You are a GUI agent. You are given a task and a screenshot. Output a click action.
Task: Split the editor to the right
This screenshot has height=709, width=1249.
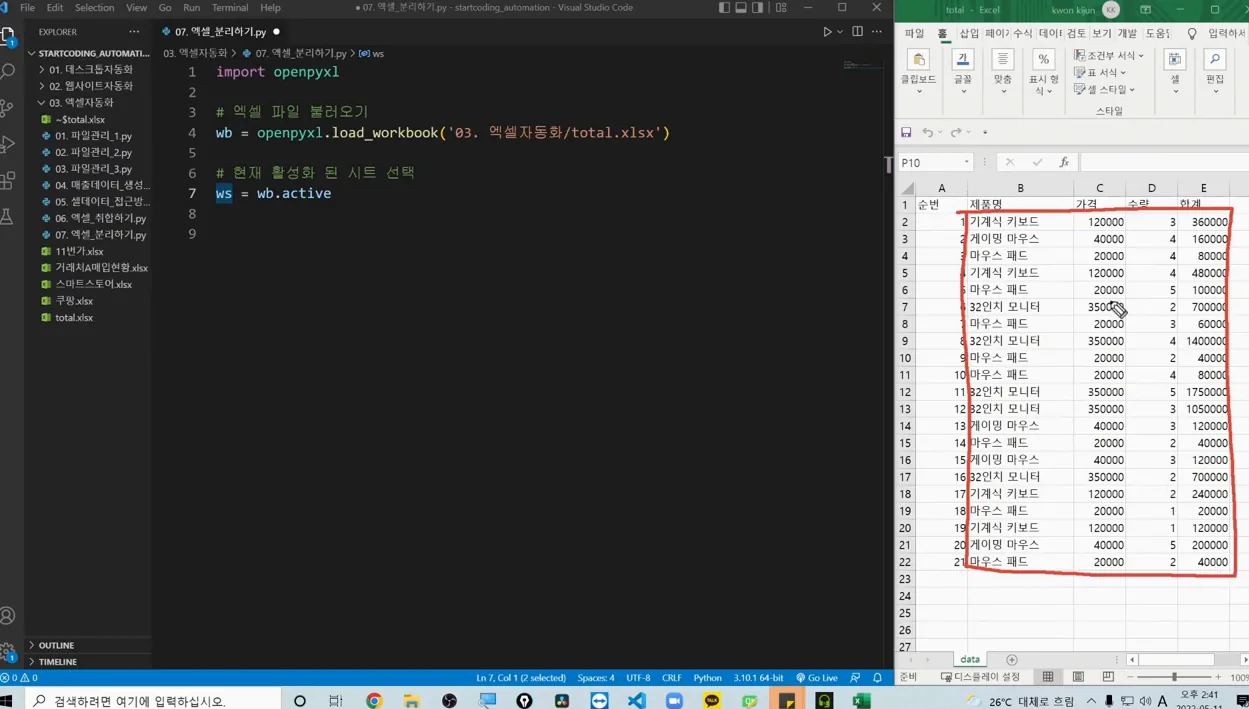coord(857,32)
